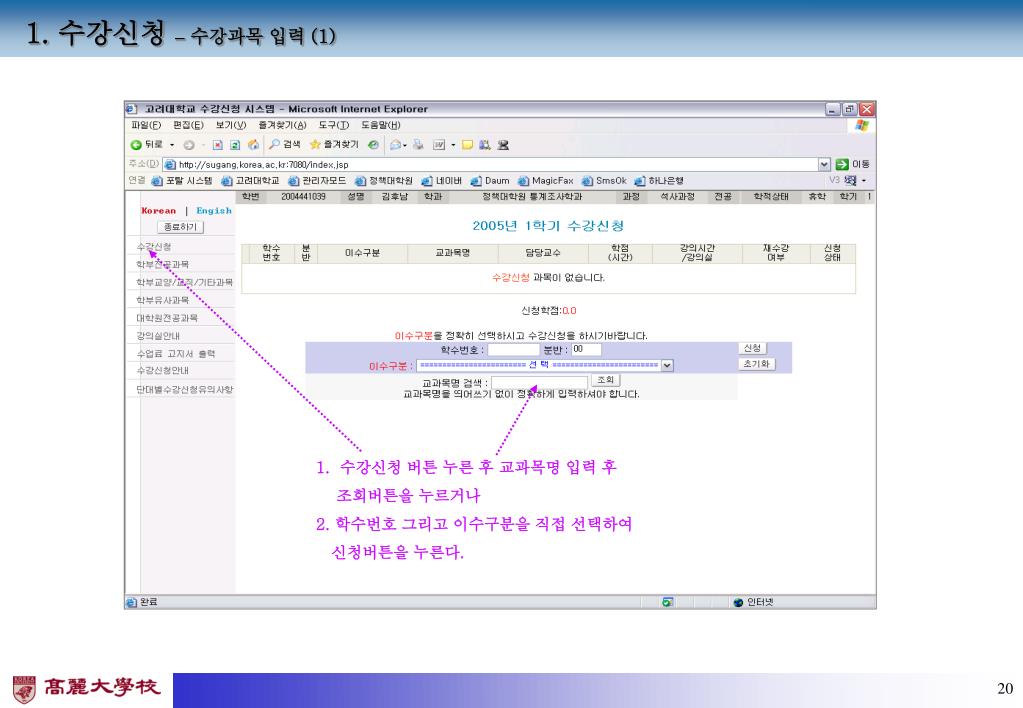Screen dimensions: 1023x708
Task: Open the 보기(V) menu
Action: point(231,125)
